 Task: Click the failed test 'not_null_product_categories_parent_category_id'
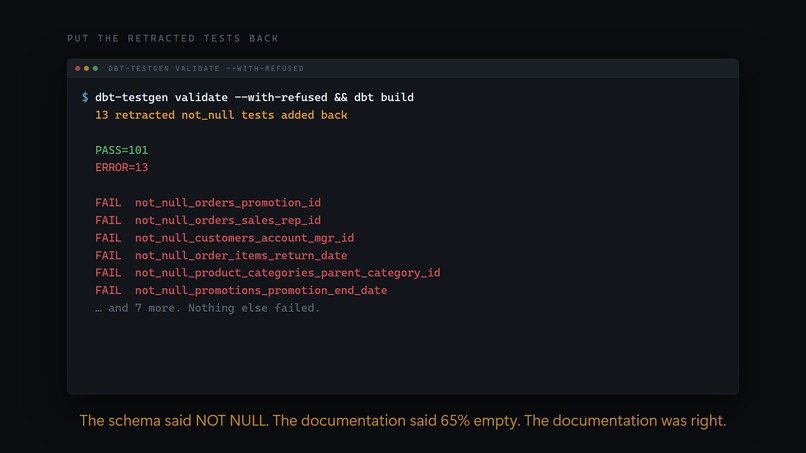[287, 273]
